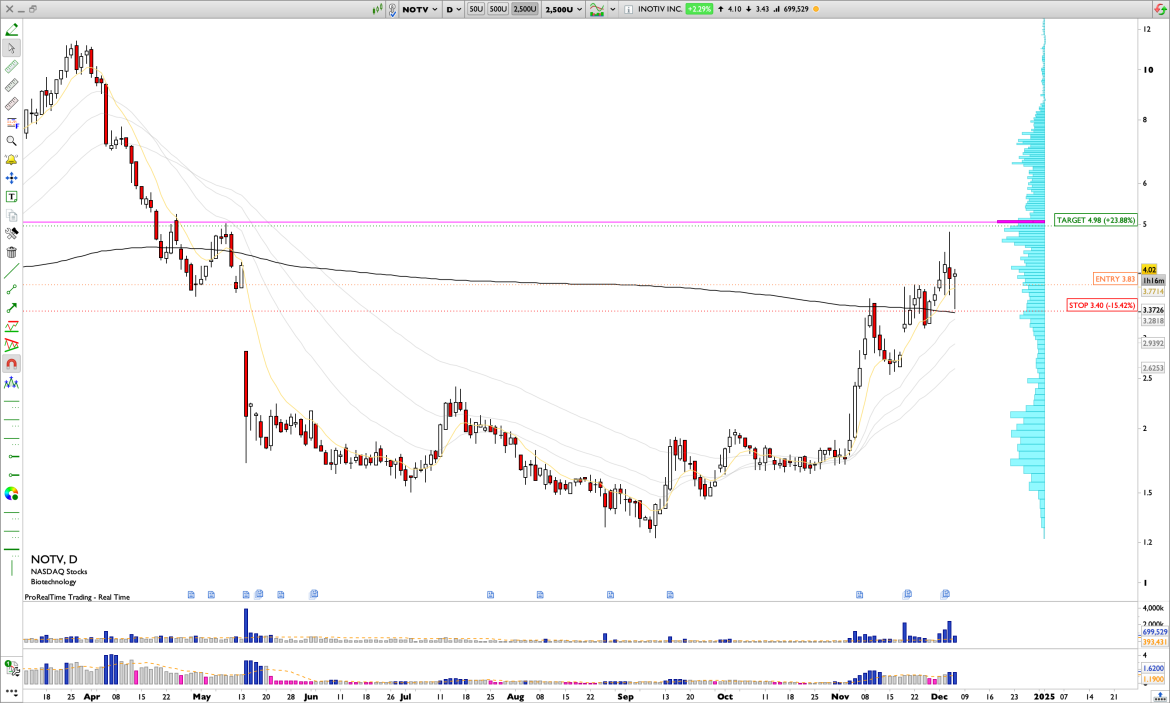Toggle the magnet snap tool
Image resolution: width=1170 pixels, height=703 pixels.
click(11, 363)
